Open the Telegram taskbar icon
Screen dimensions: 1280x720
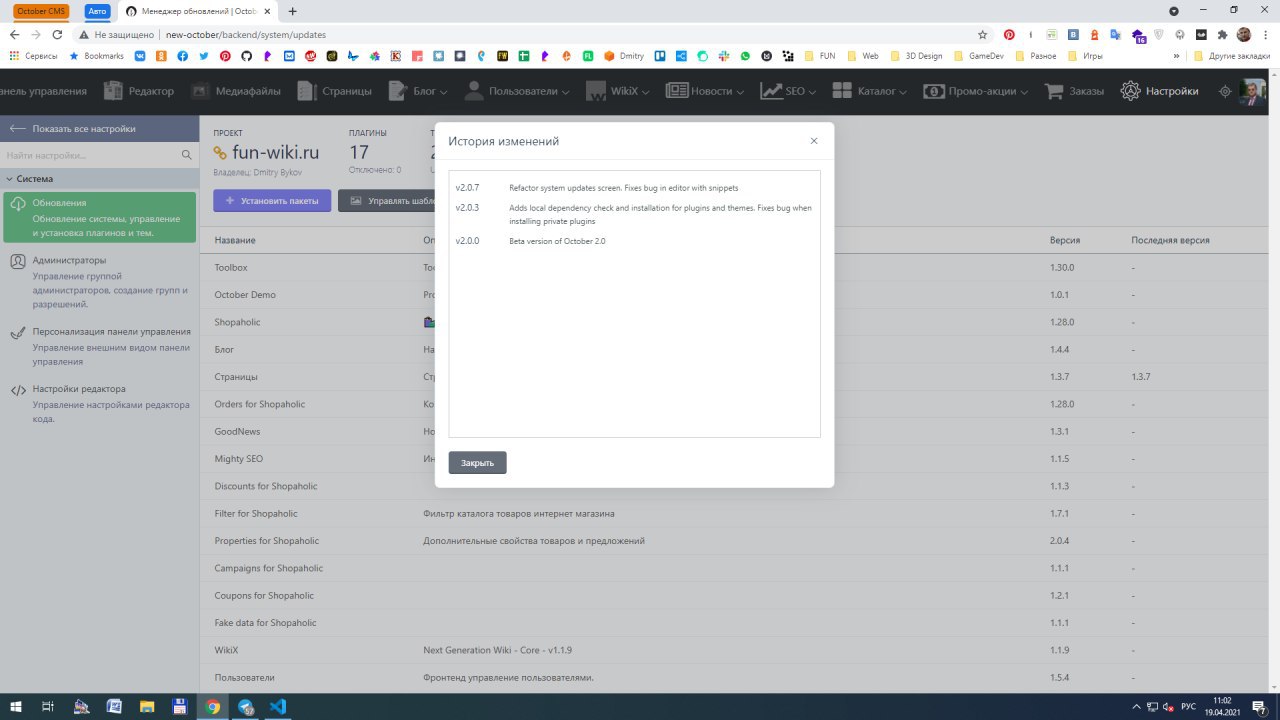(x=245, y=706)
